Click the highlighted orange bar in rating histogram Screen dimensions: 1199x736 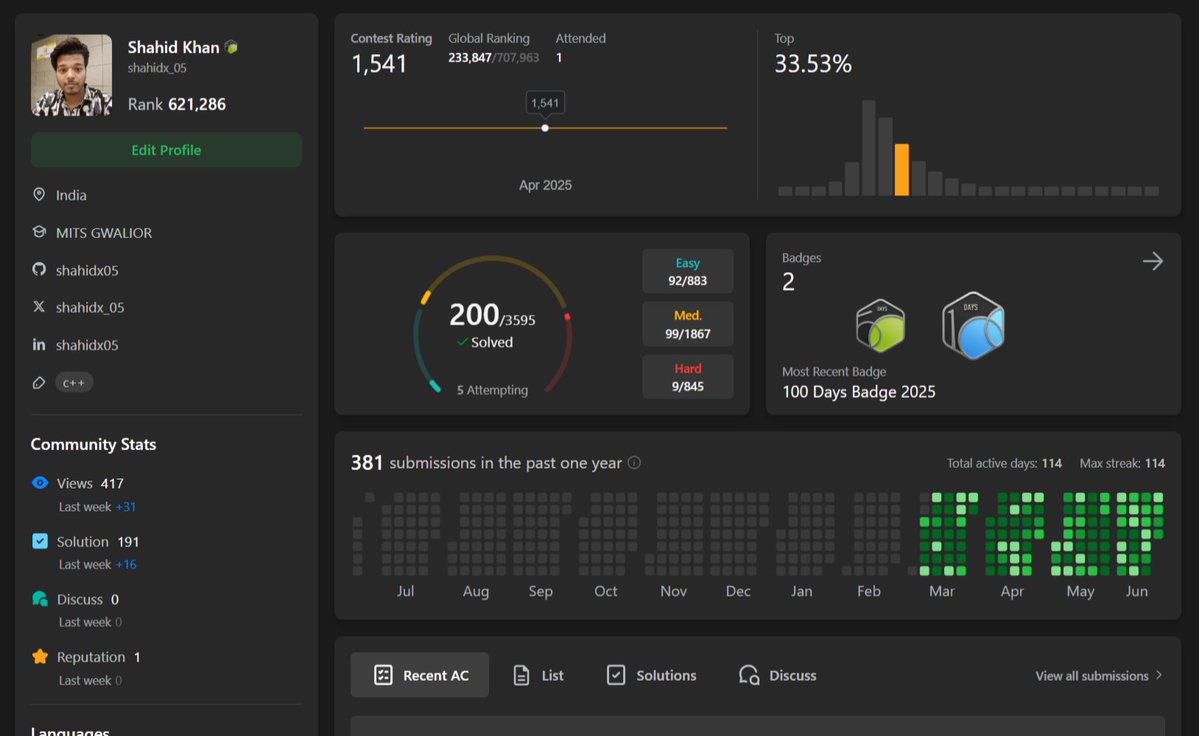(x=902, y=170)
